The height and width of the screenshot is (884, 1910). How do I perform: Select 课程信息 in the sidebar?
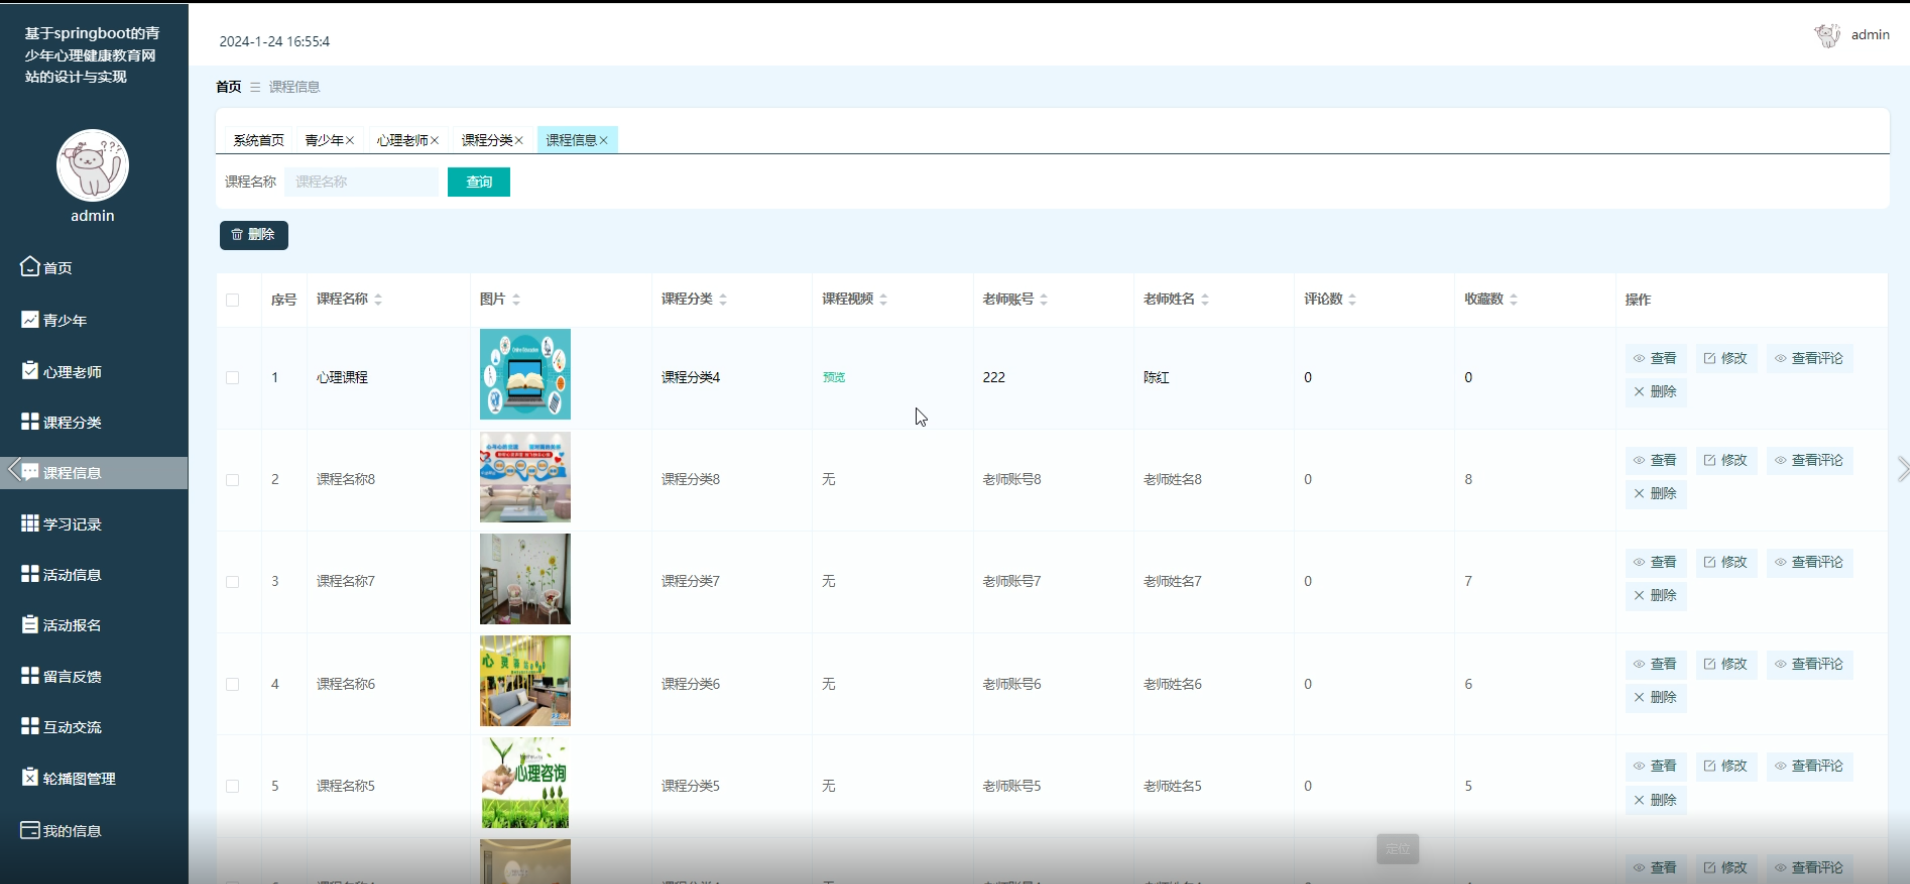94,473
